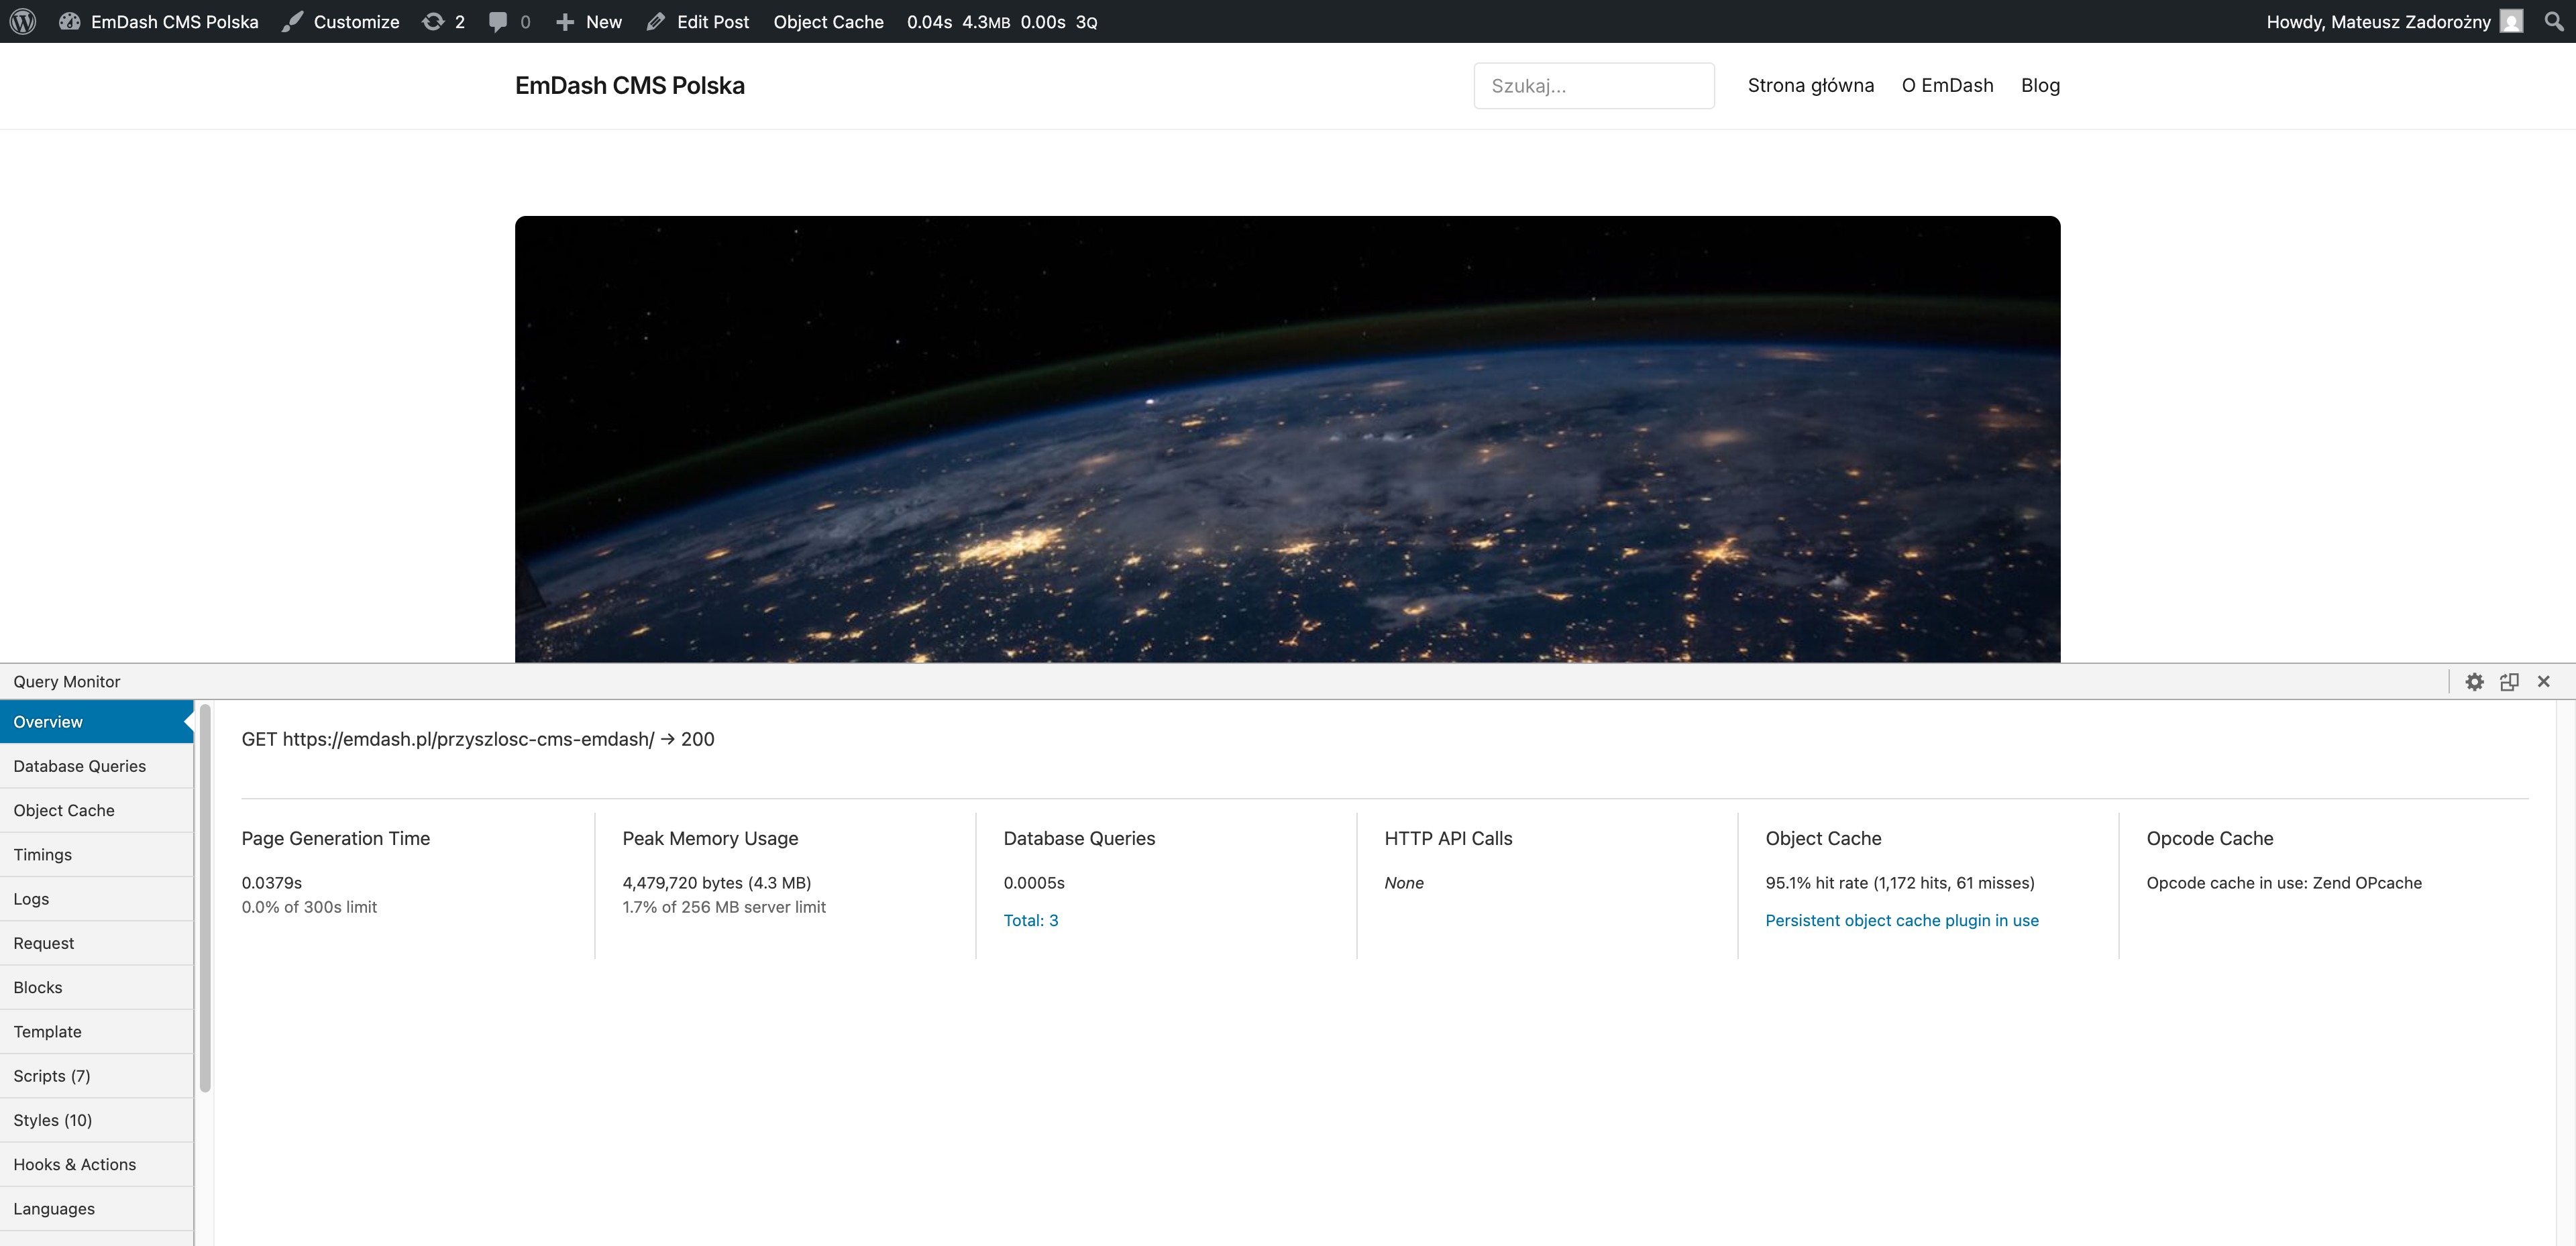2576x1246 pixels.
Task: Click the admin bar search magnifier
Action: (2553, 21)
